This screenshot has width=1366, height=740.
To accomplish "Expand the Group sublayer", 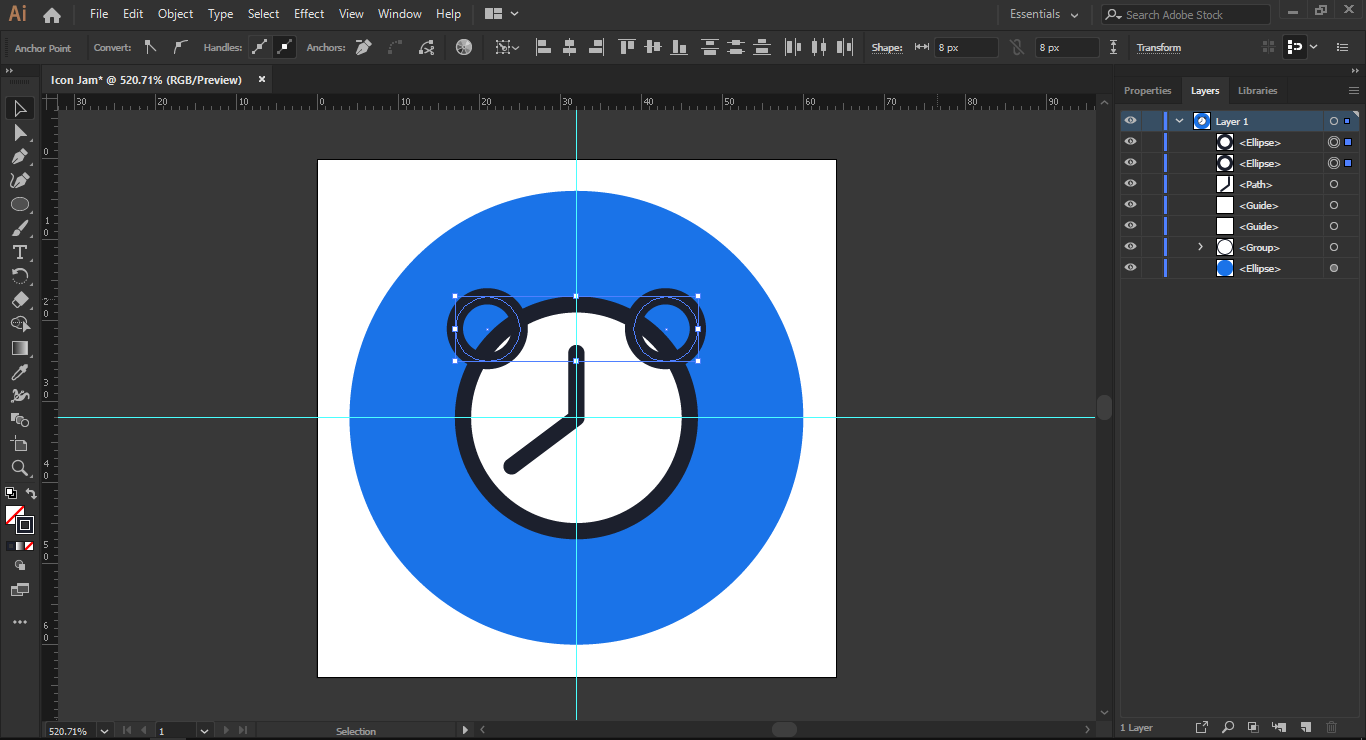I will click(1201, 247).
